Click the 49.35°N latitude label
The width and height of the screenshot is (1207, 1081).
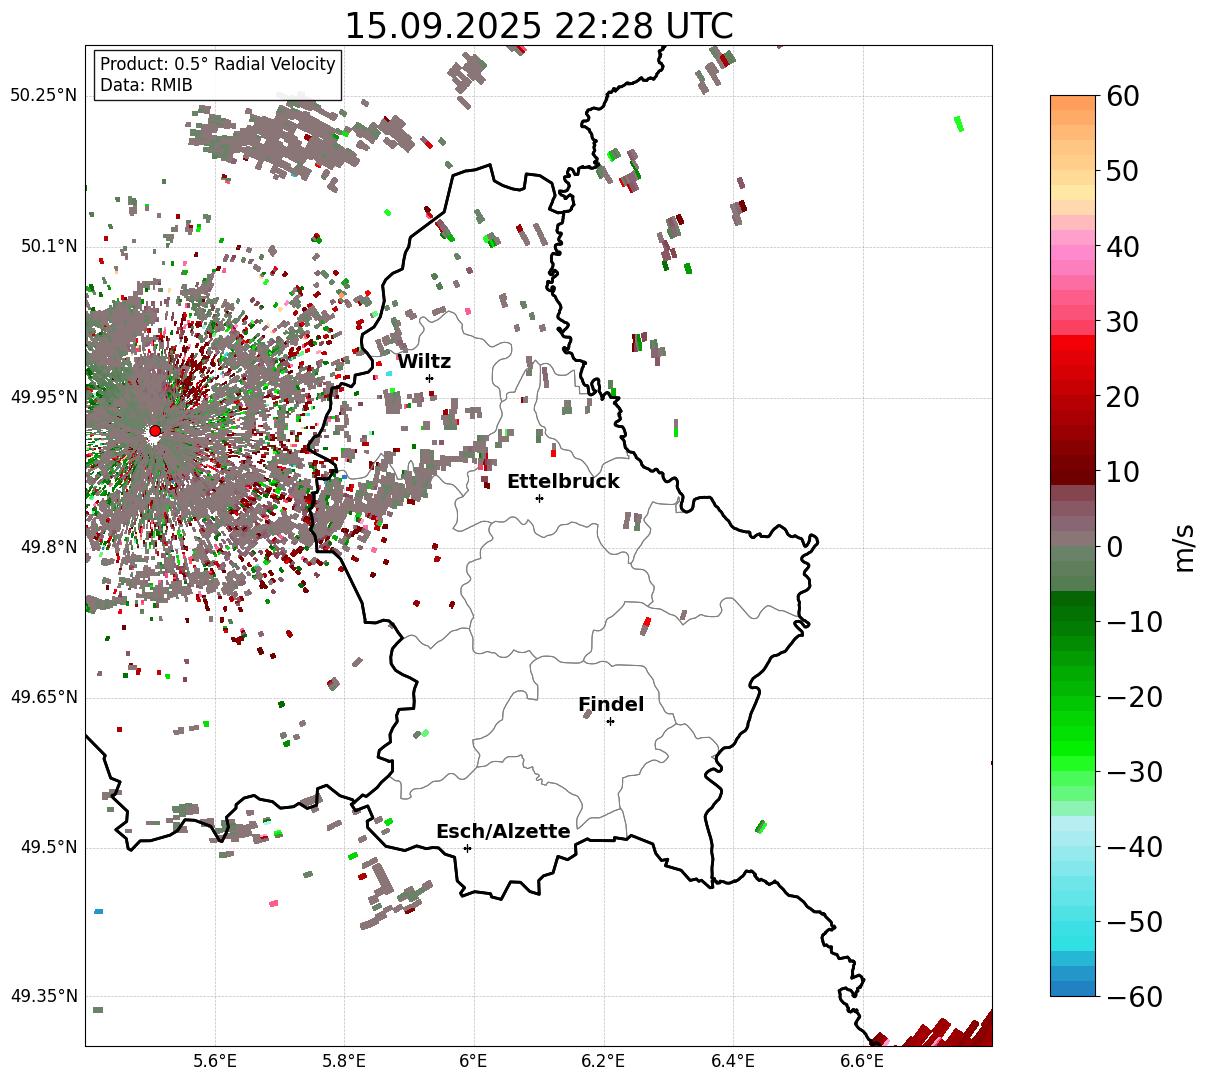(43, 996)
